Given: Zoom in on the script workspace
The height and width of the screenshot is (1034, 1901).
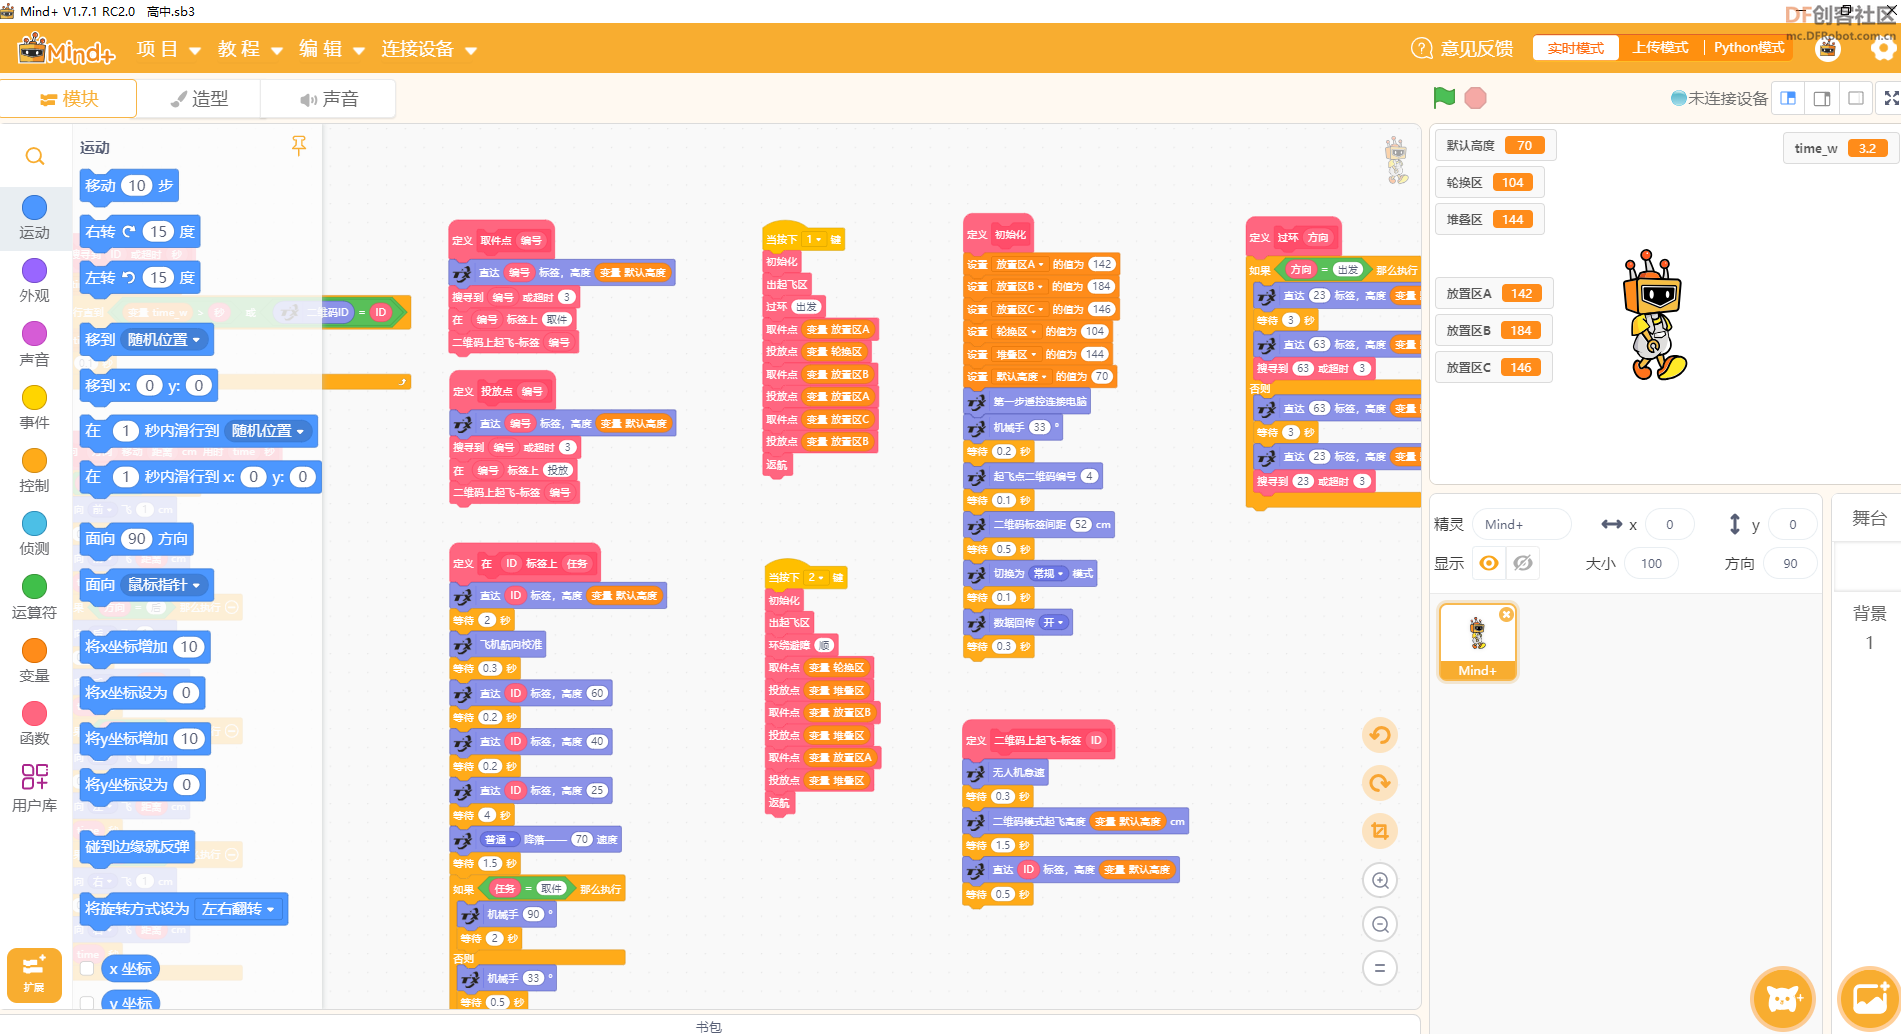Looking at the screenshot, I should (x=1380, y=880).
